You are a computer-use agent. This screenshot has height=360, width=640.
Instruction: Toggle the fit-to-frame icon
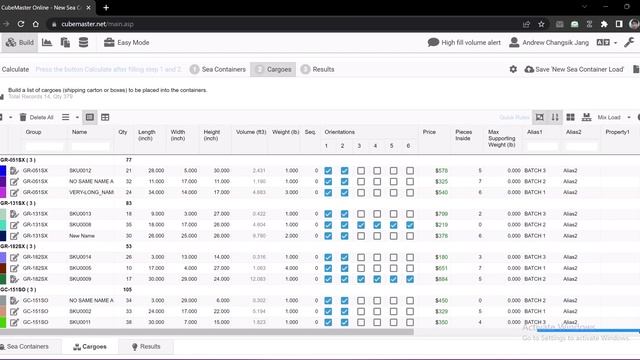click(540, 118)
